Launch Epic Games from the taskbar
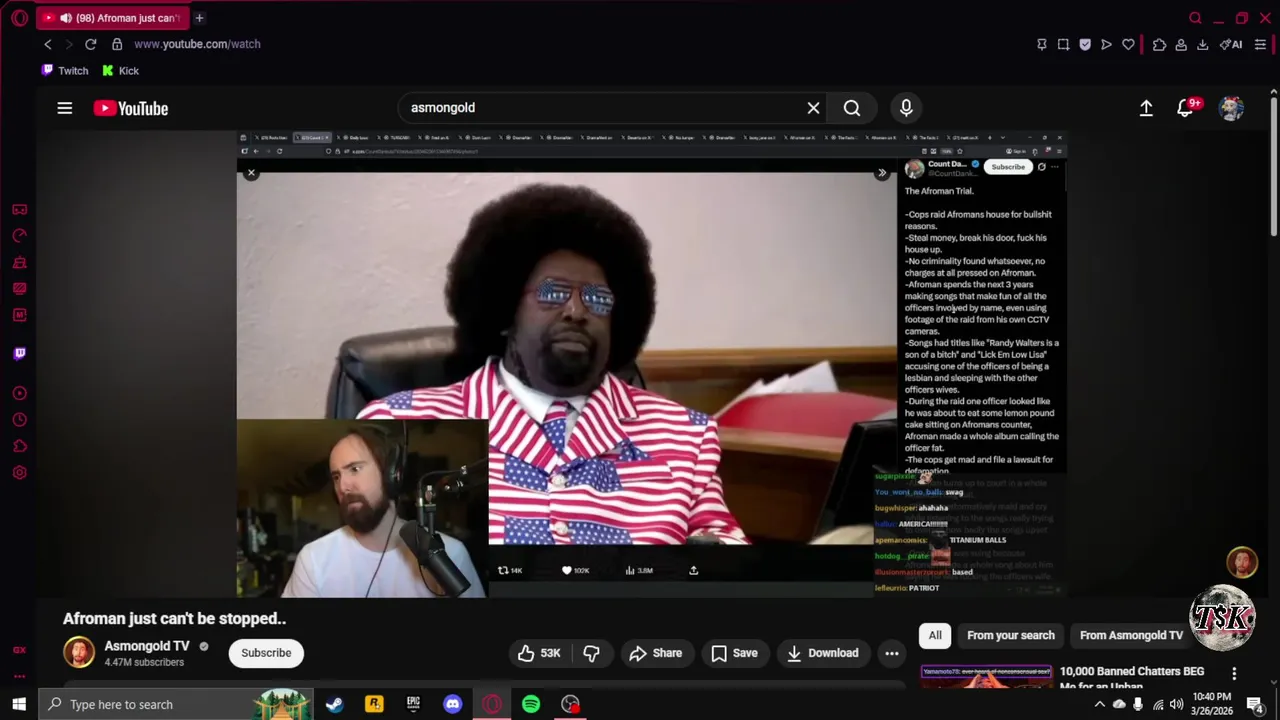Screen dimensions: 1280x720 [413, 704]
